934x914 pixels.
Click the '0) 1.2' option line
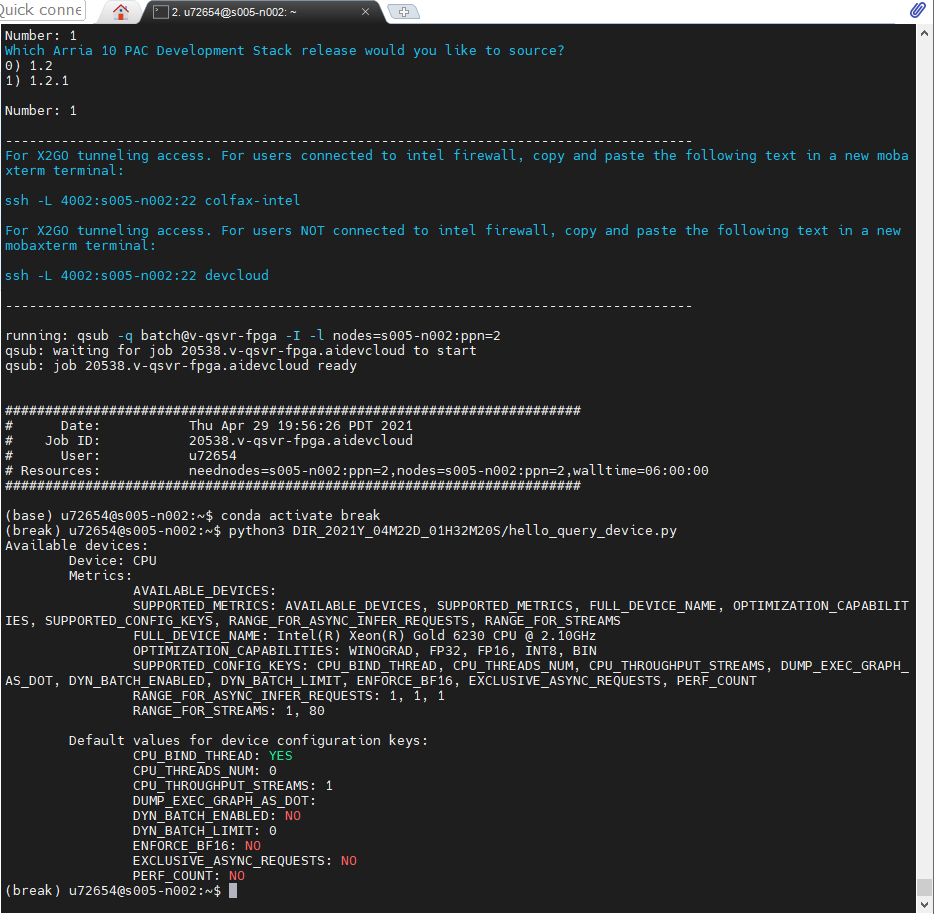pos(29,66)
